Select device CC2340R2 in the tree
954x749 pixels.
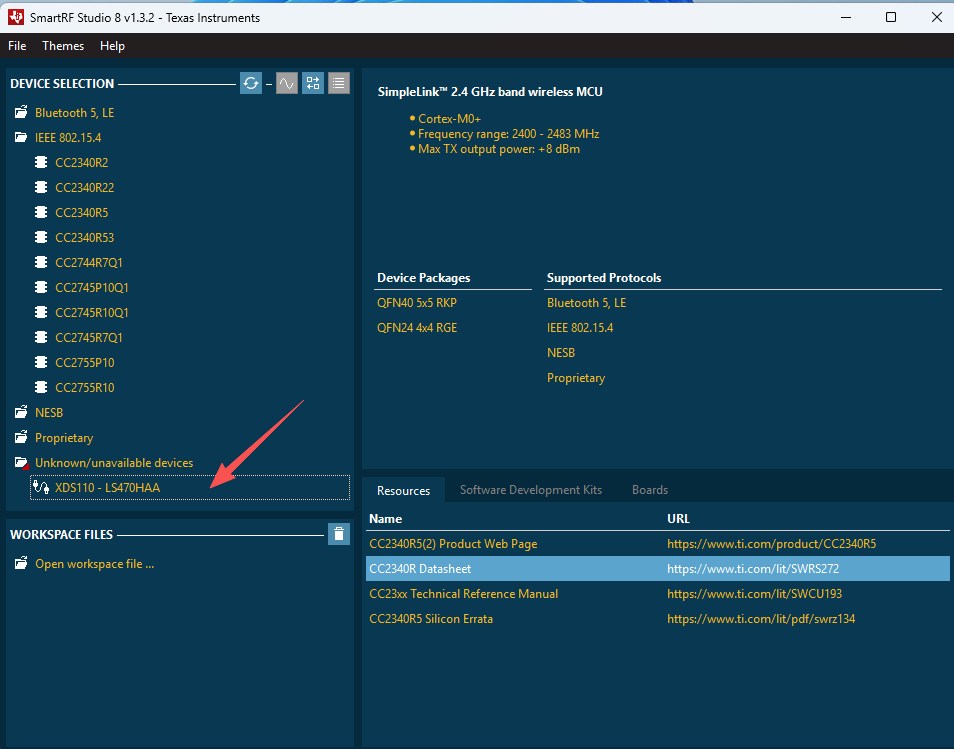click(x=82, y=162)
